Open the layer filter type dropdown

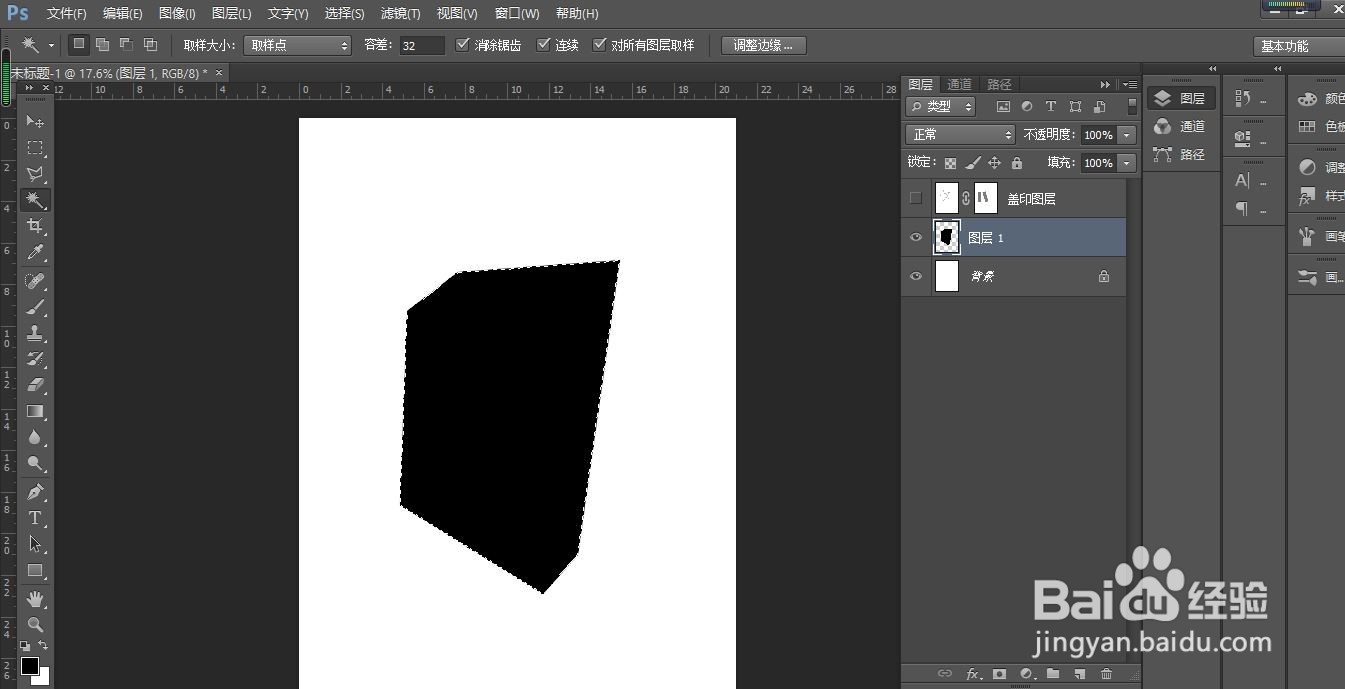(x=941, y=106)
